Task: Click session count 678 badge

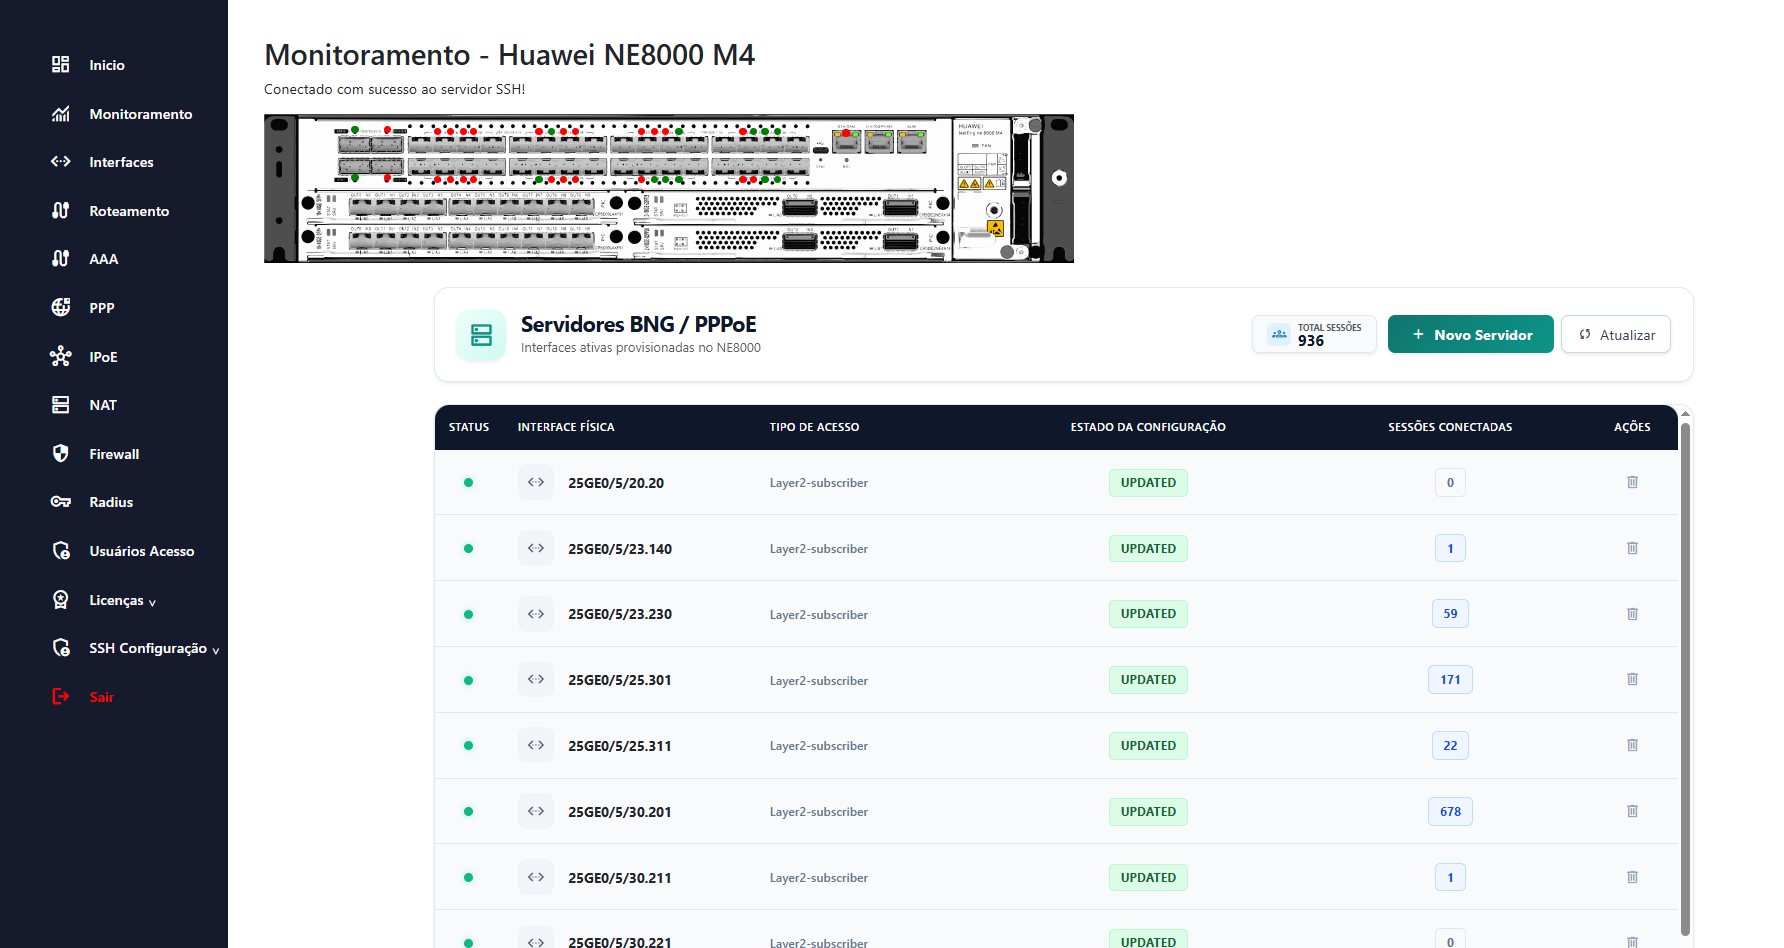Action: coord(1450,811)
